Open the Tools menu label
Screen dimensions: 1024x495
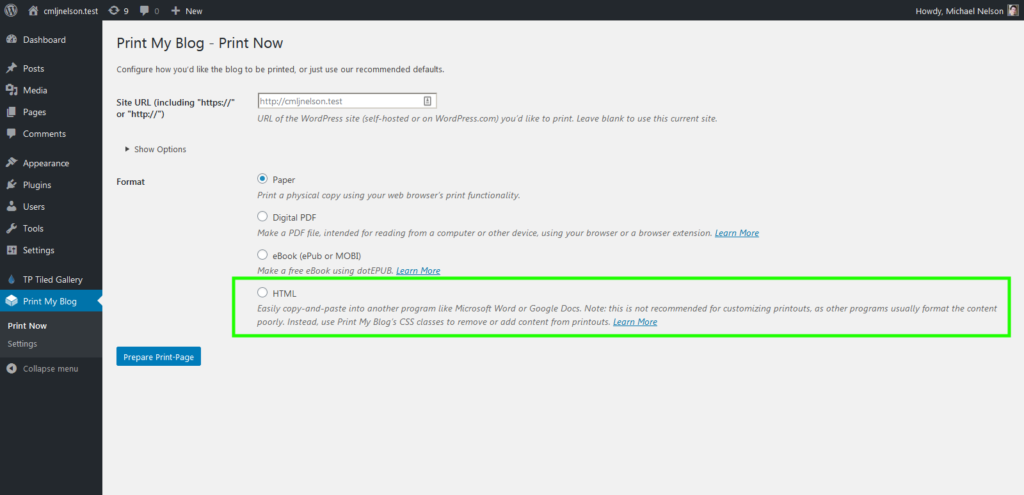pos(33,229)
